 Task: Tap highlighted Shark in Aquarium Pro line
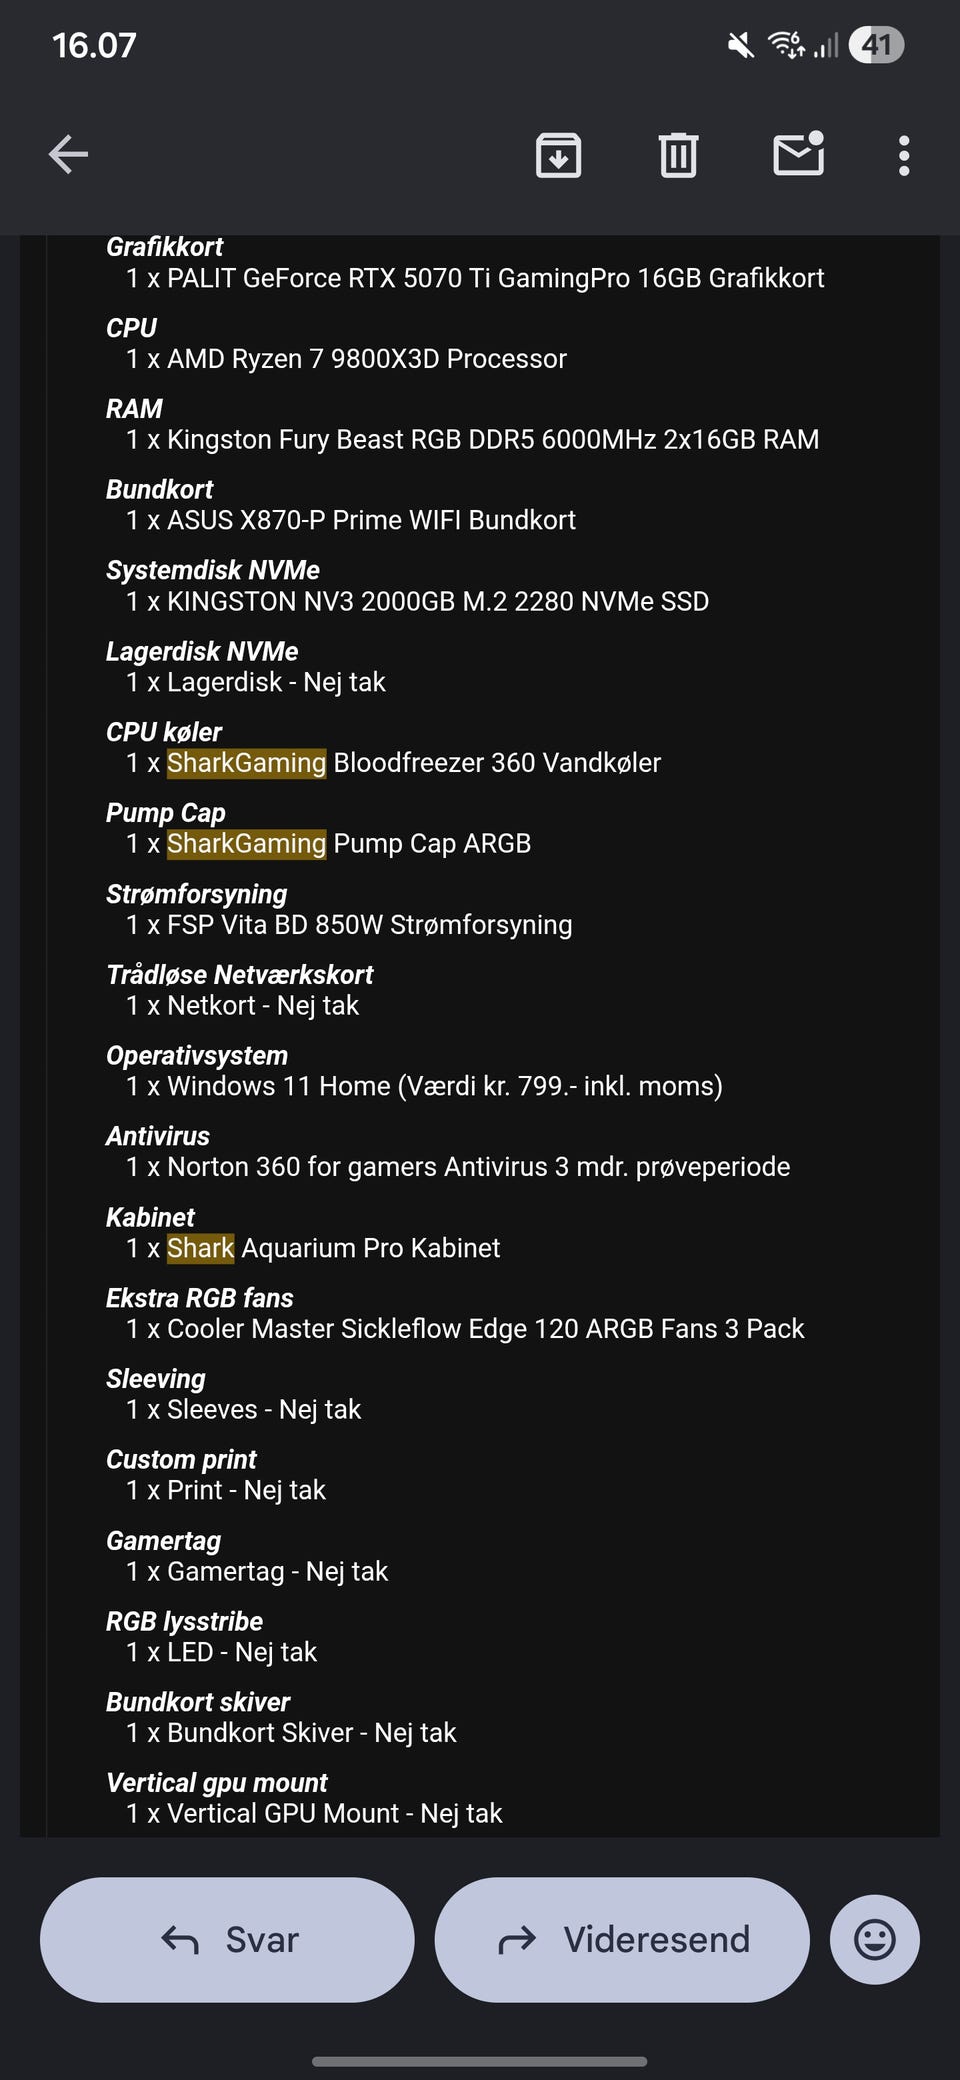click(200, 1248)
